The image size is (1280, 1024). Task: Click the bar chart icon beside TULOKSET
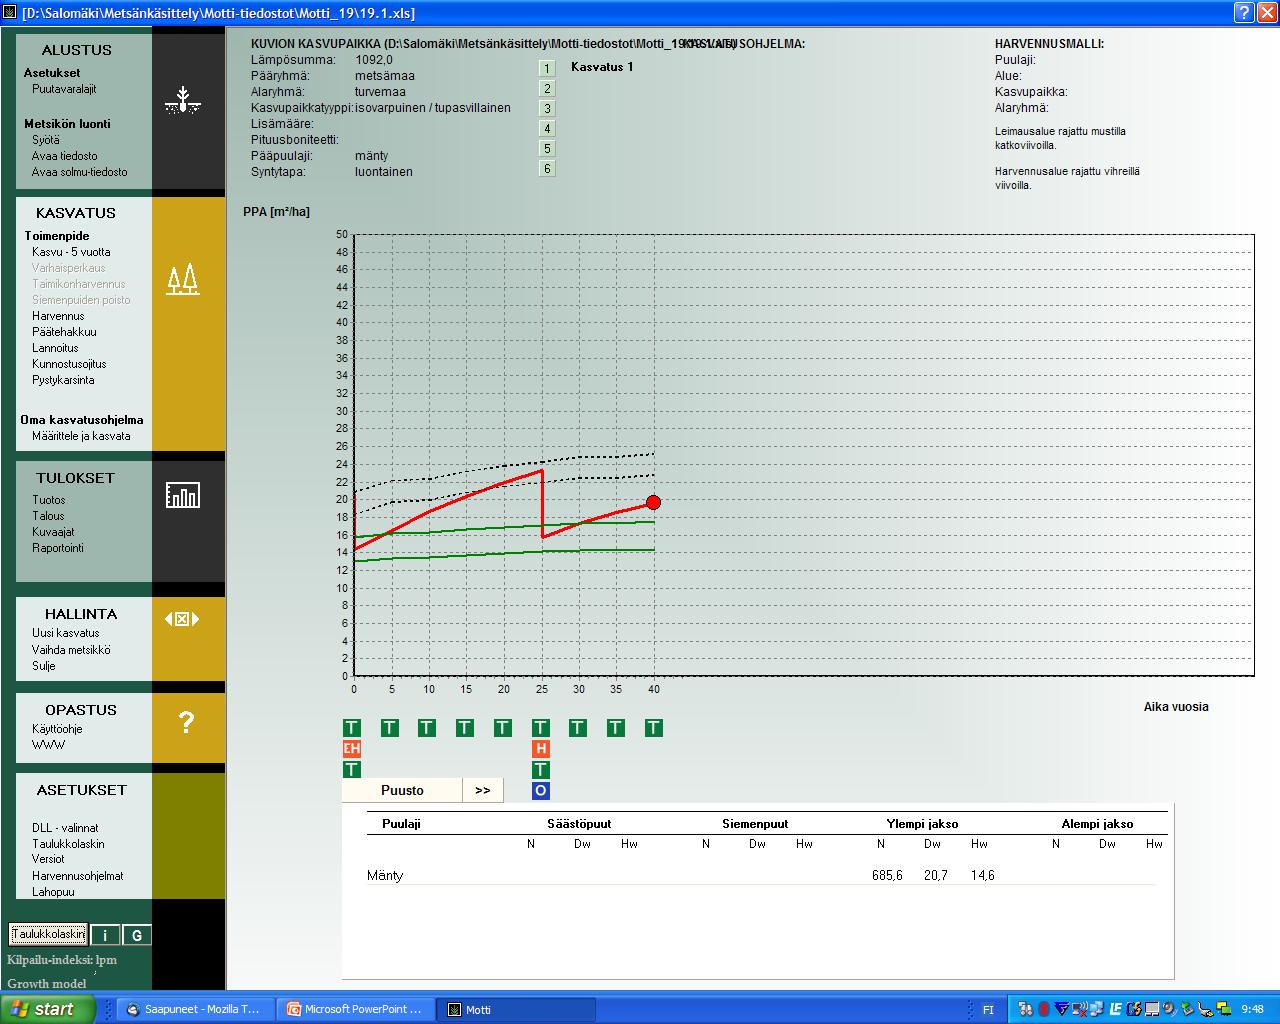click(183, 494)
